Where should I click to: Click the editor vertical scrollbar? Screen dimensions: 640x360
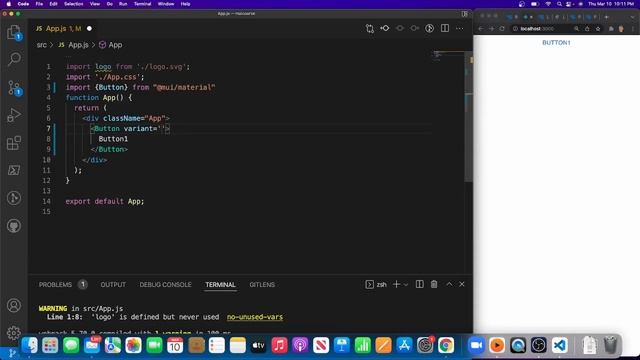point(469,116)
